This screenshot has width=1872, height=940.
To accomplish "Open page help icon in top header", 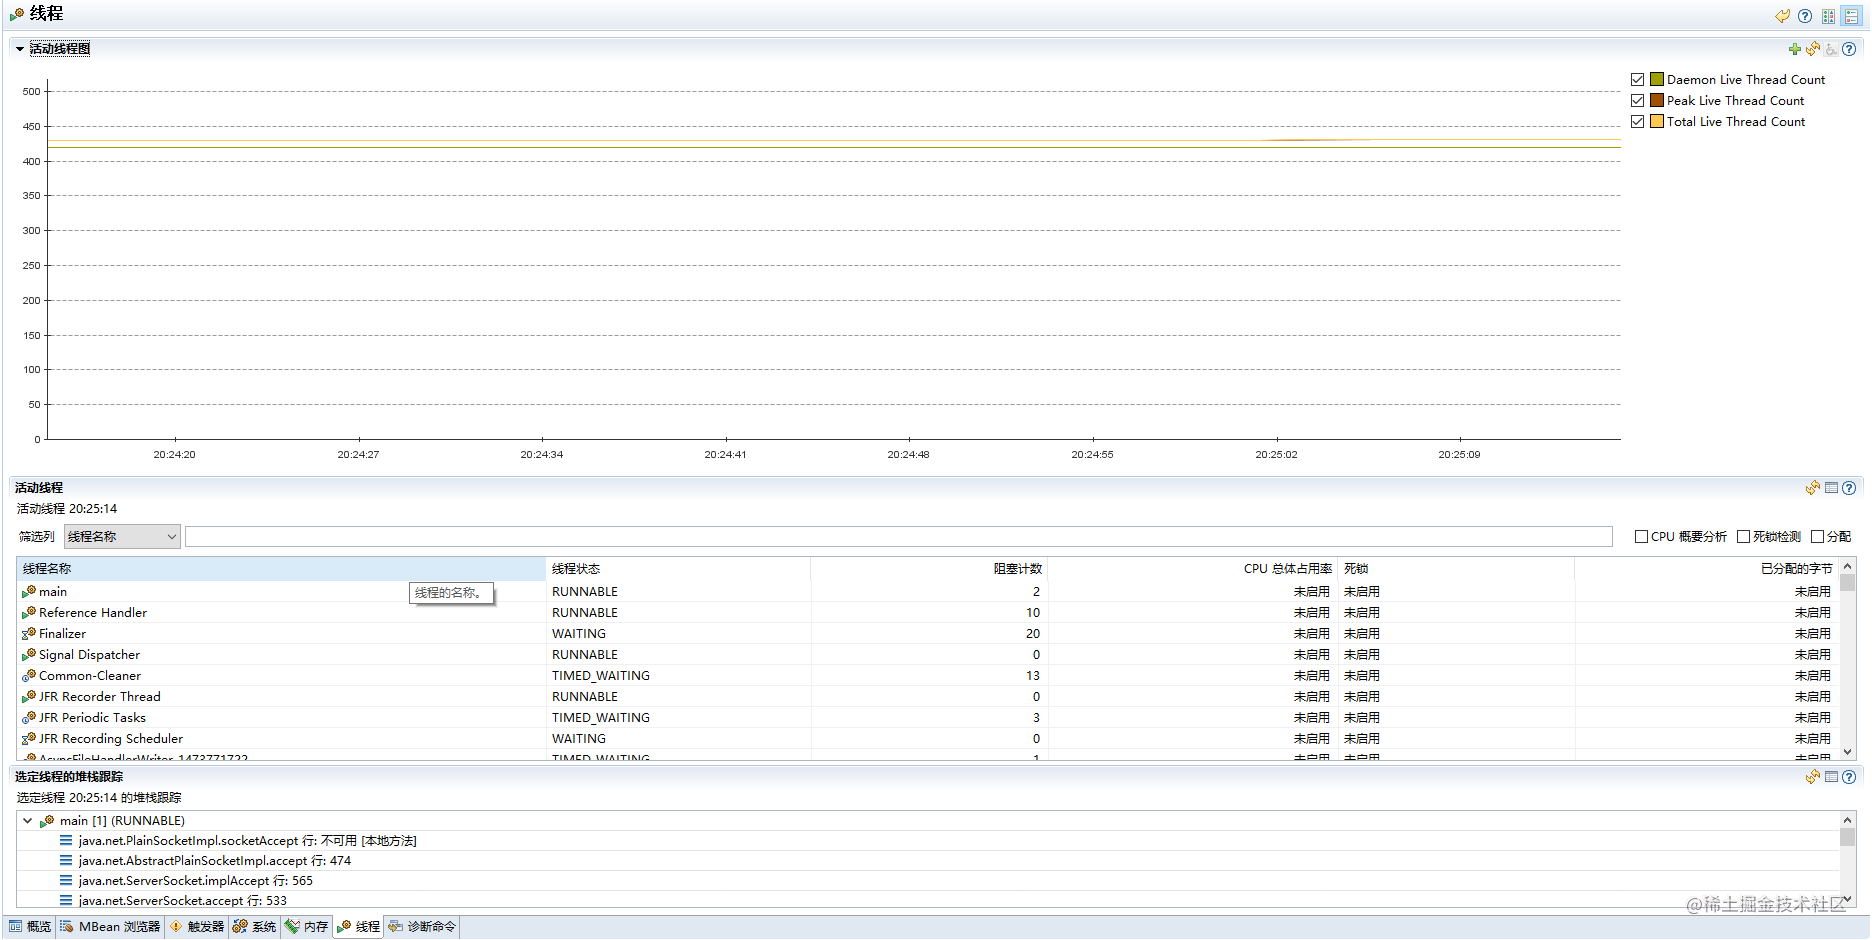I will (1805, 16).
